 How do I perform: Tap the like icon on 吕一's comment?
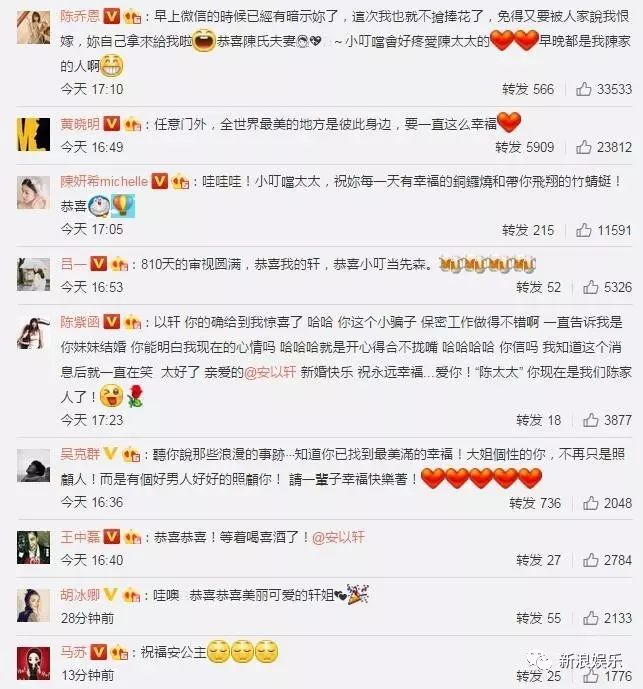pyautogui.click(x=590, y=287)
